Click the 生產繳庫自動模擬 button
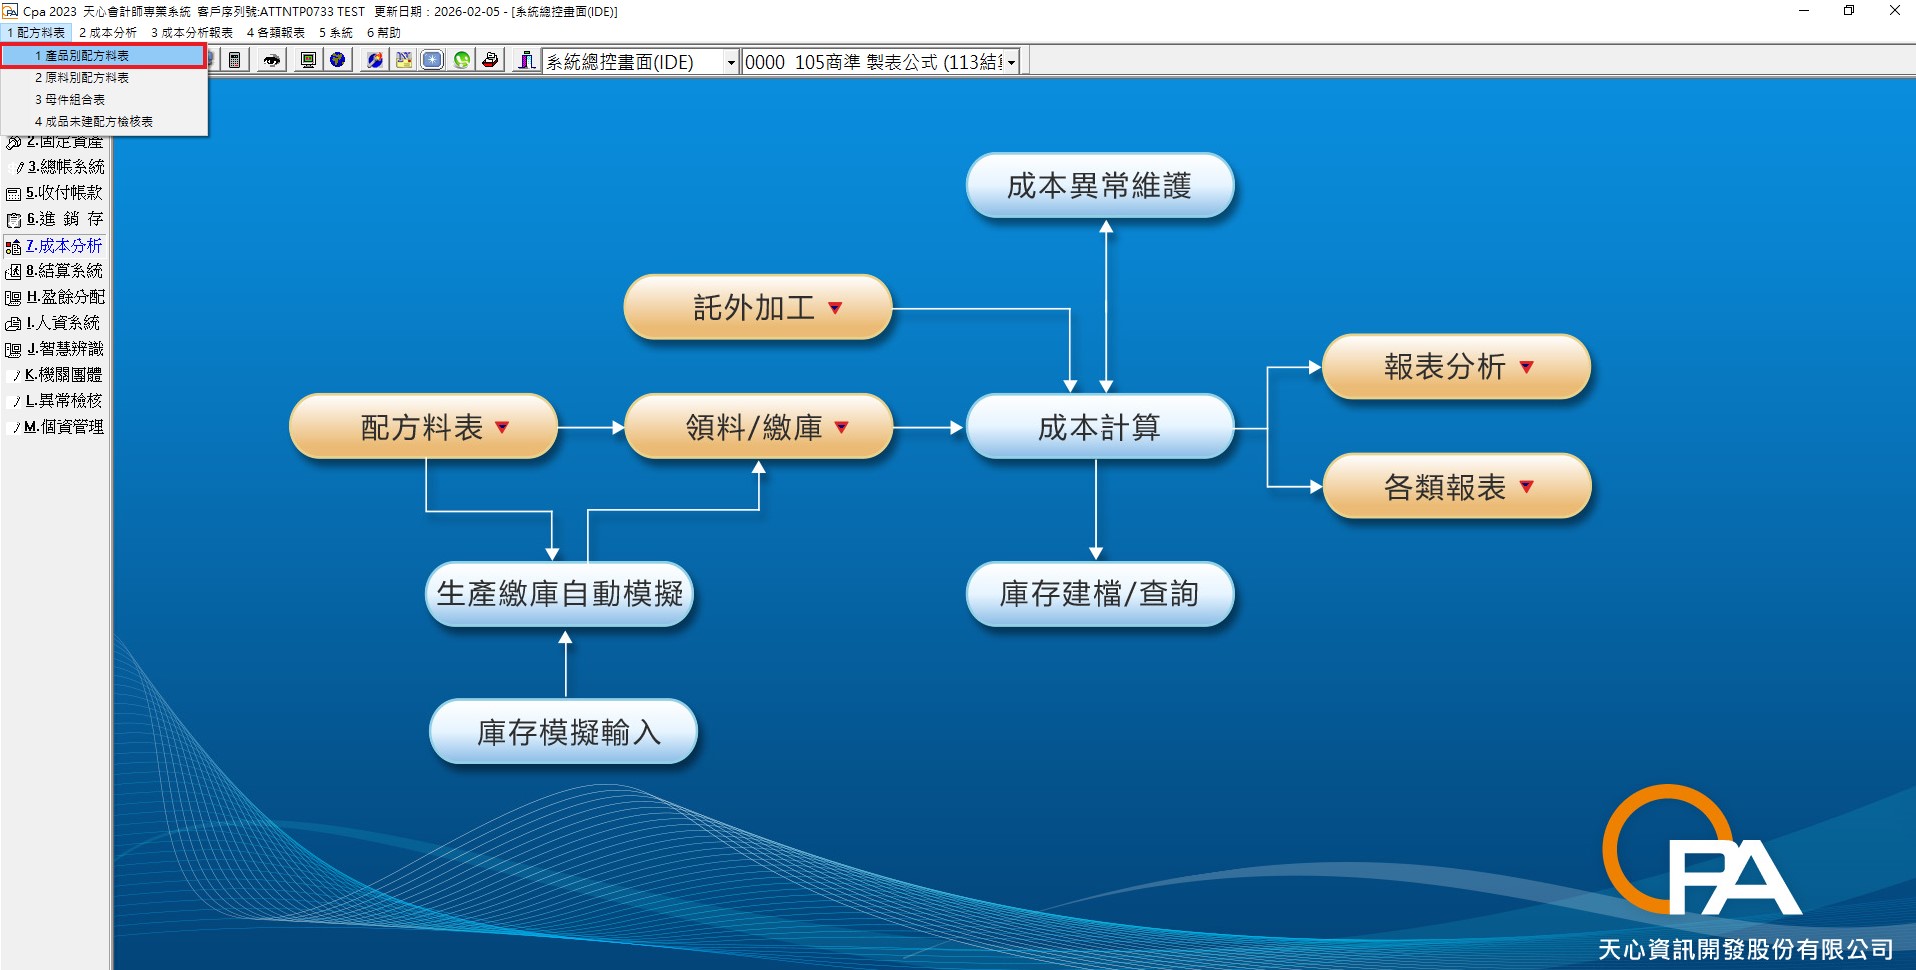 [560, 594]
